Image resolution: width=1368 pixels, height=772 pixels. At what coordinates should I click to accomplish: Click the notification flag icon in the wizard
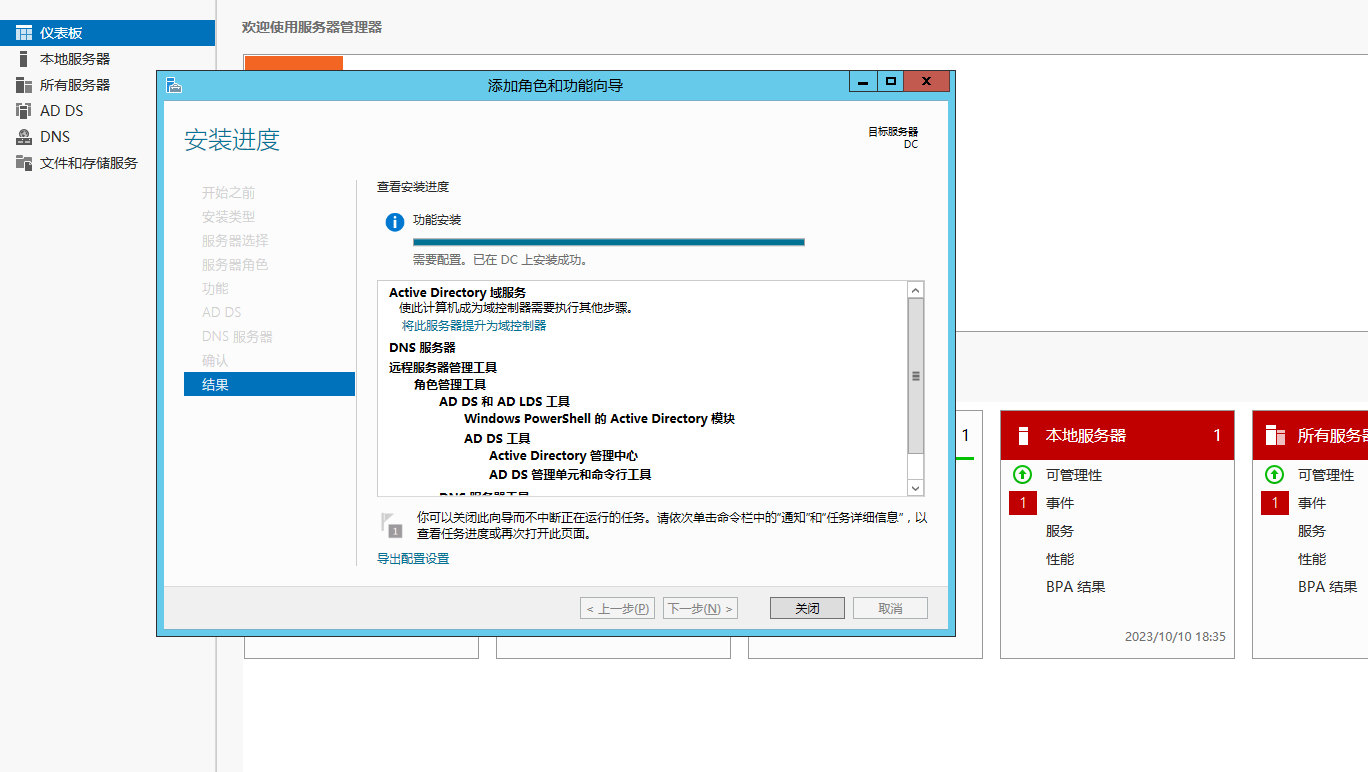392,524
